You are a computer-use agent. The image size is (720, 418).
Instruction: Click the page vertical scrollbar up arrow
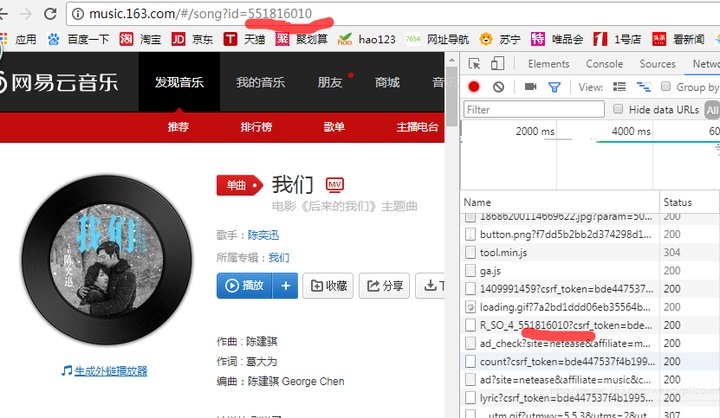click(452, 60)
